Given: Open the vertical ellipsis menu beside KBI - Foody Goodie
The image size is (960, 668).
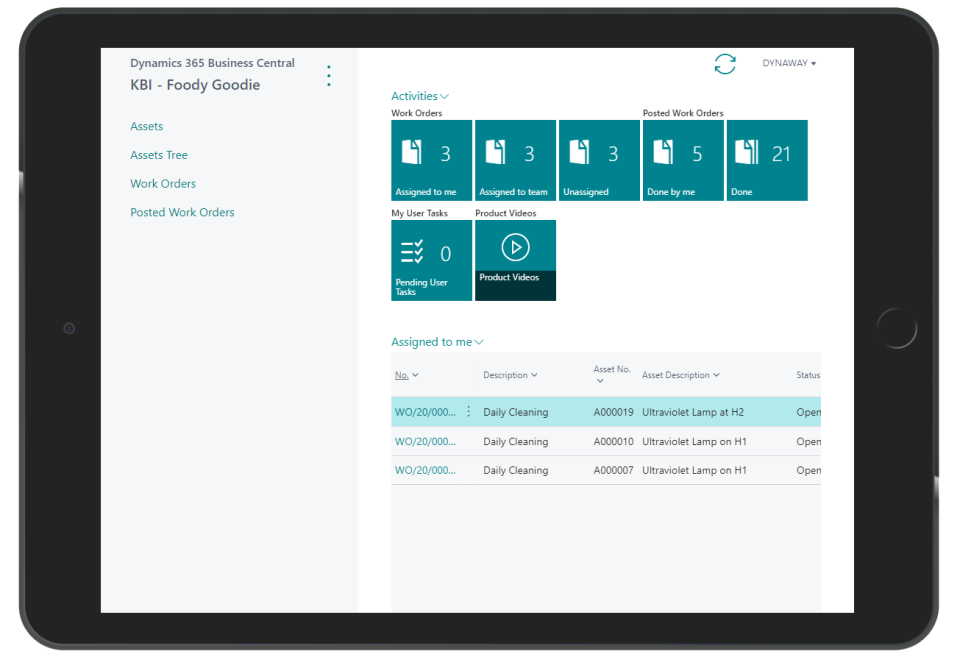Looking at the screenshot, I should 329,76.
